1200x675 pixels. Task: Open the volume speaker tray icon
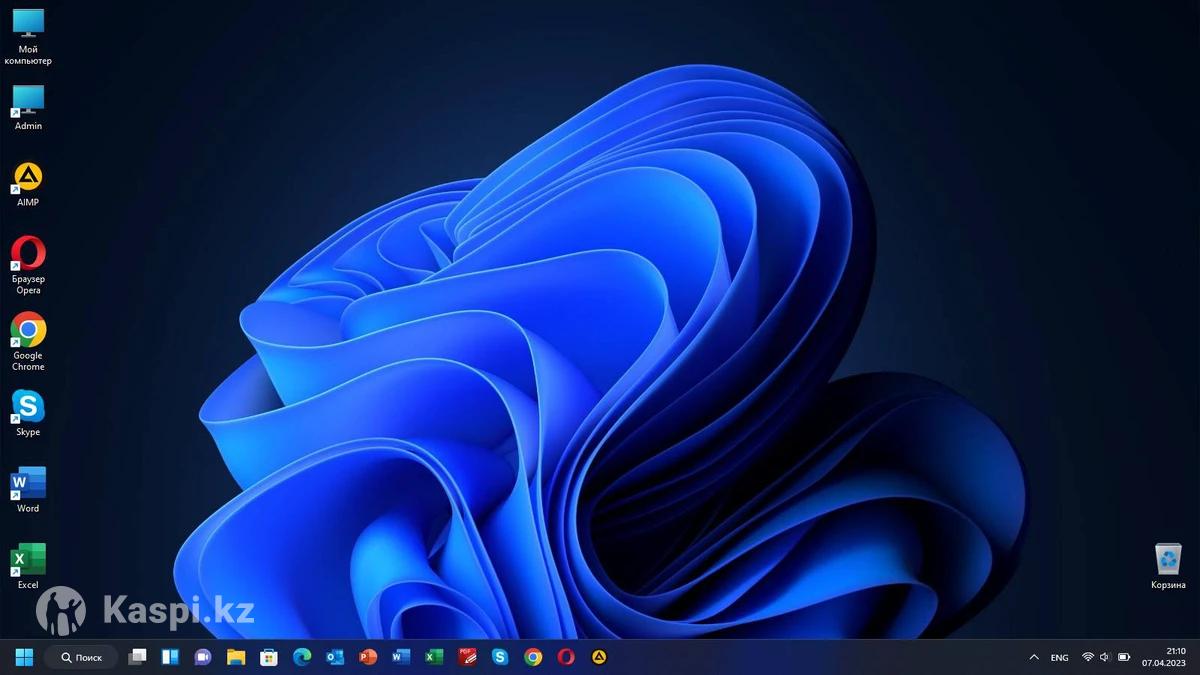click(x=1105, y=657)
